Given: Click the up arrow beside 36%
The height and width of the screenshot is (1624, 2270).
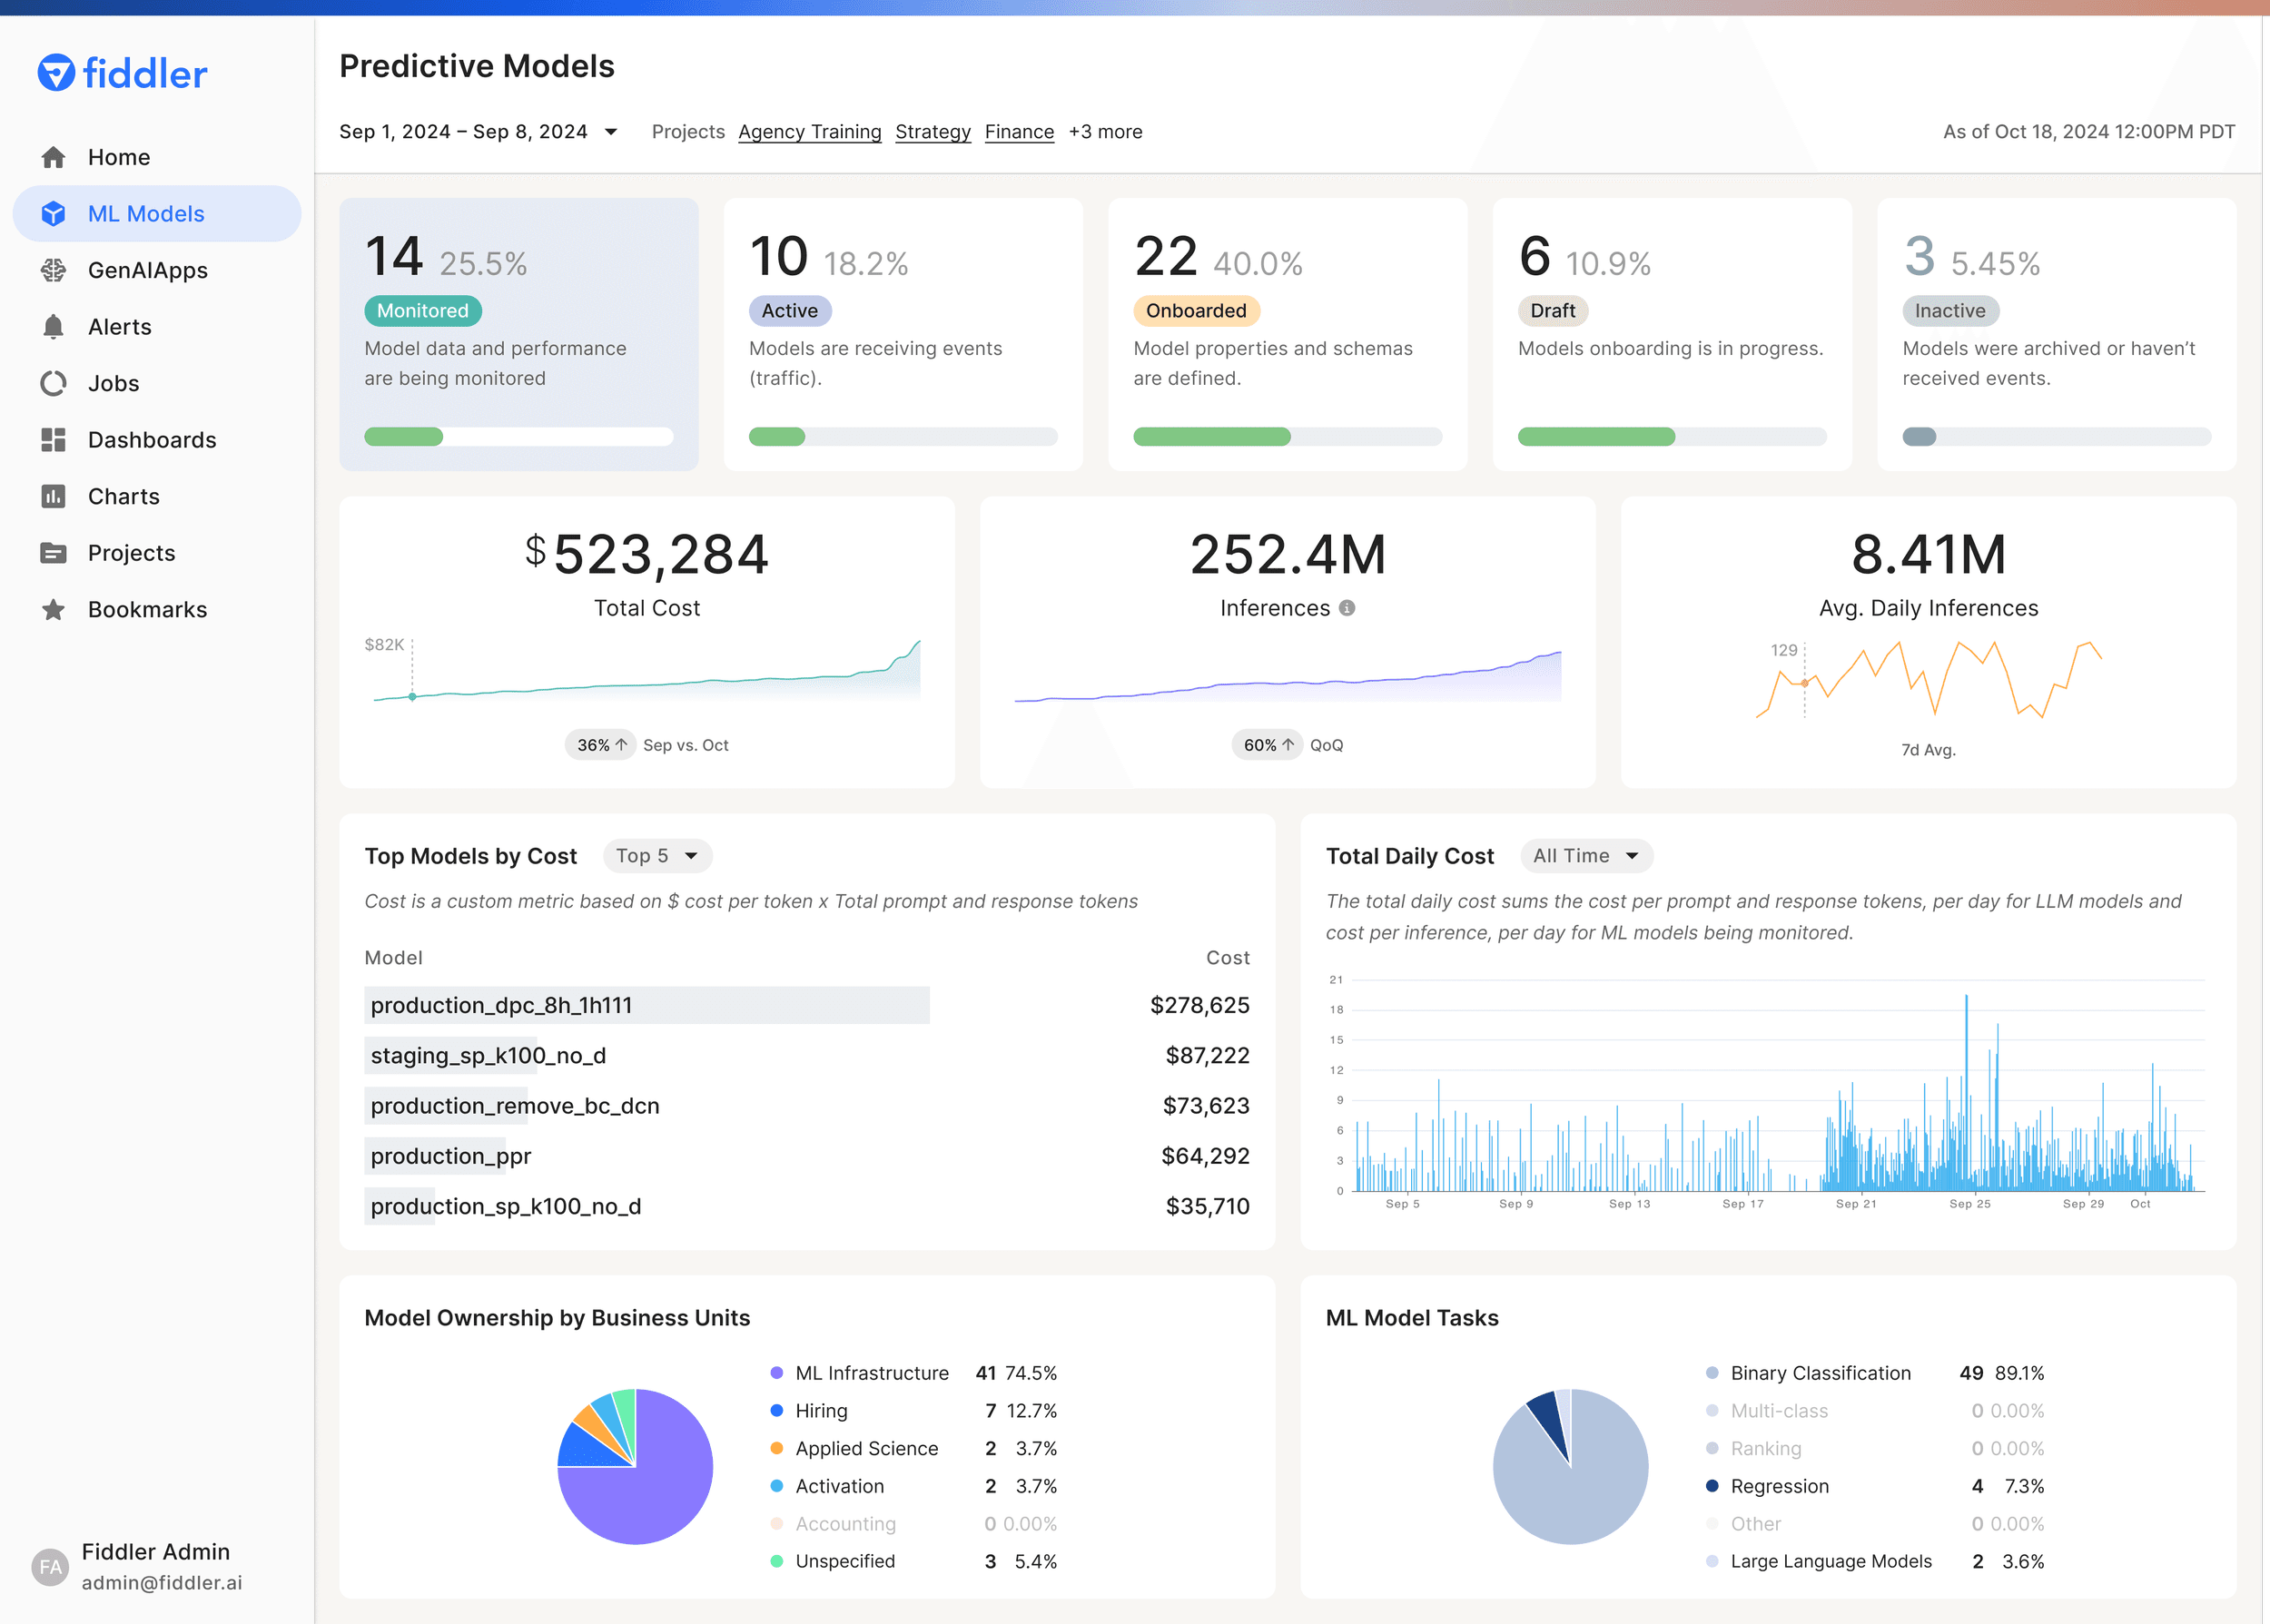Looking at the screenshot, I should pos(621,745).
